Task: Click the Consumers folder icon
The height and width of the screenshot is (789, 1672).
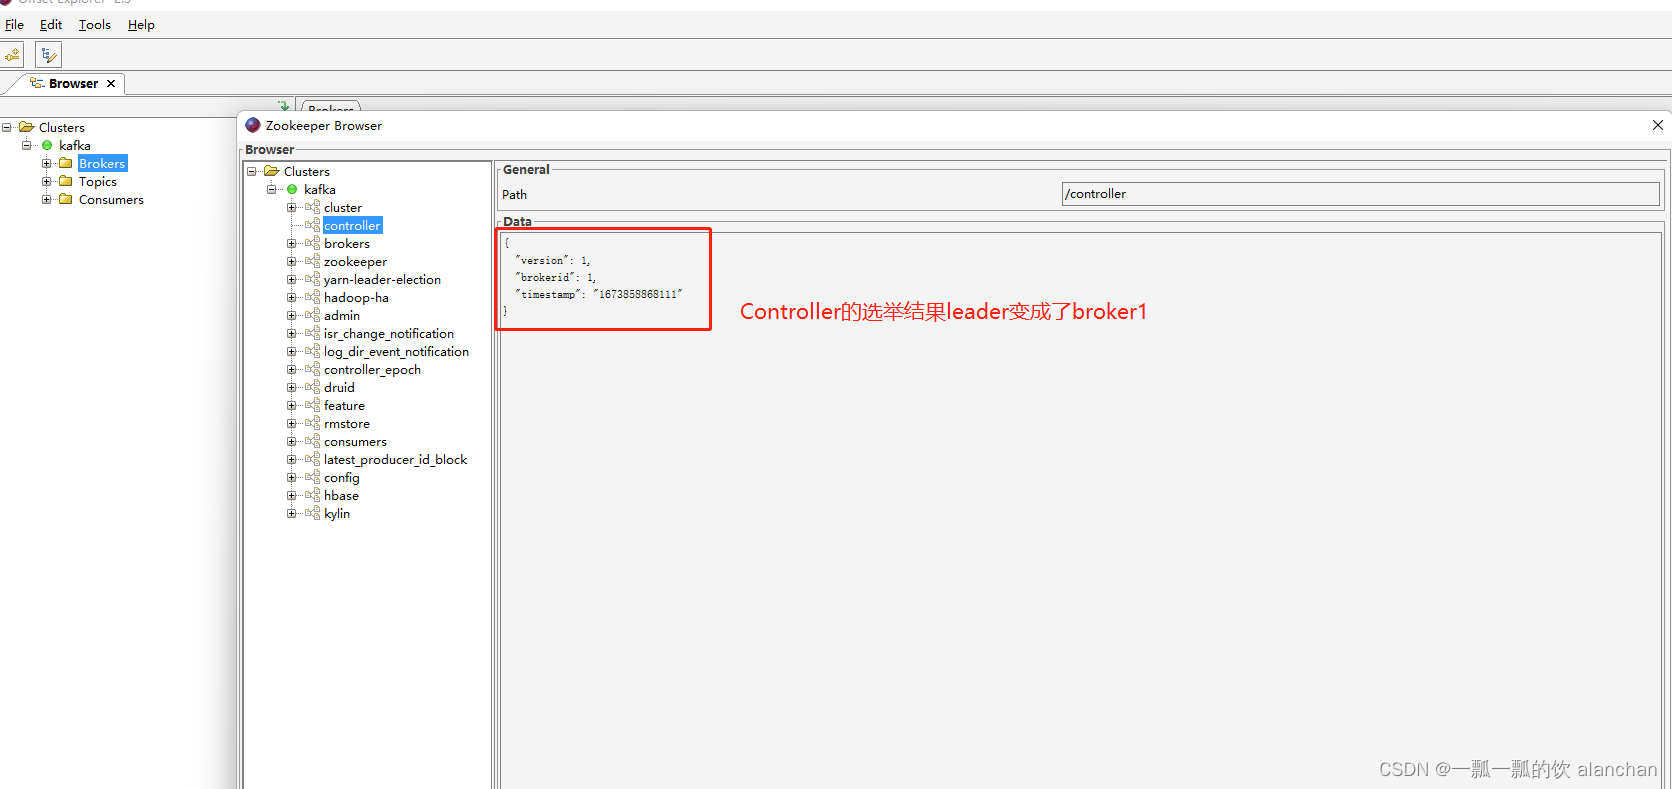Action: tap(66, 199)
